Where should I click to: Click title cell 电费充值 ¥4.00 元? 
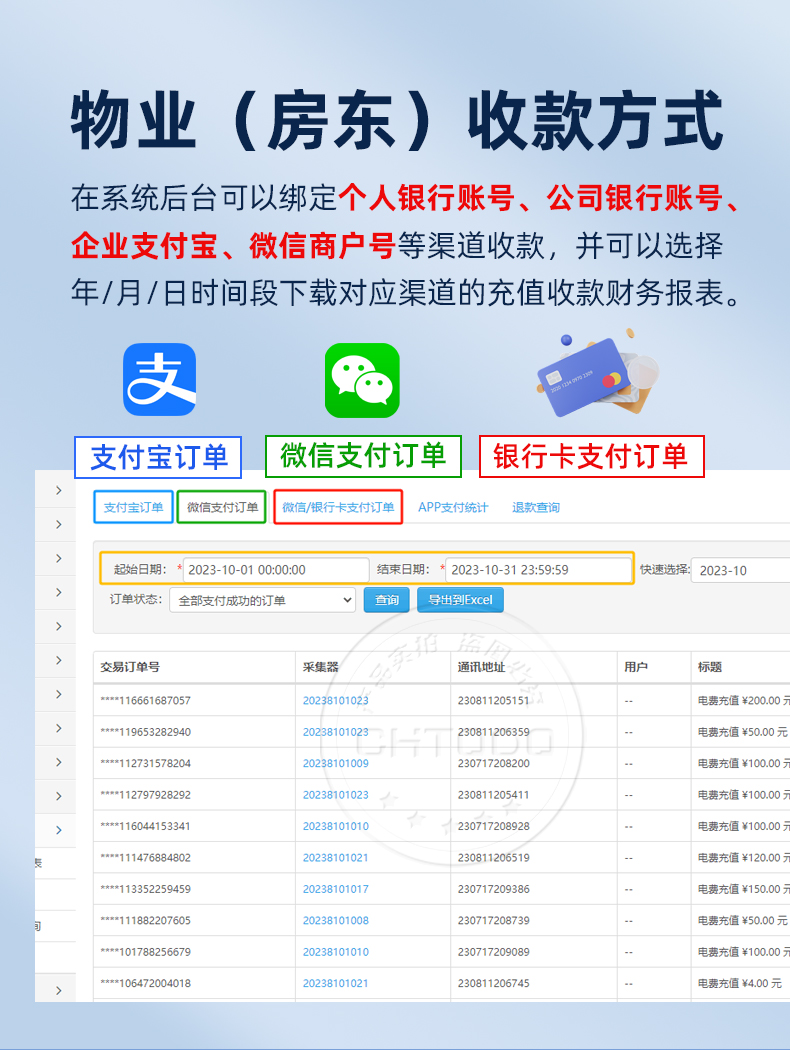coord(740,984)
